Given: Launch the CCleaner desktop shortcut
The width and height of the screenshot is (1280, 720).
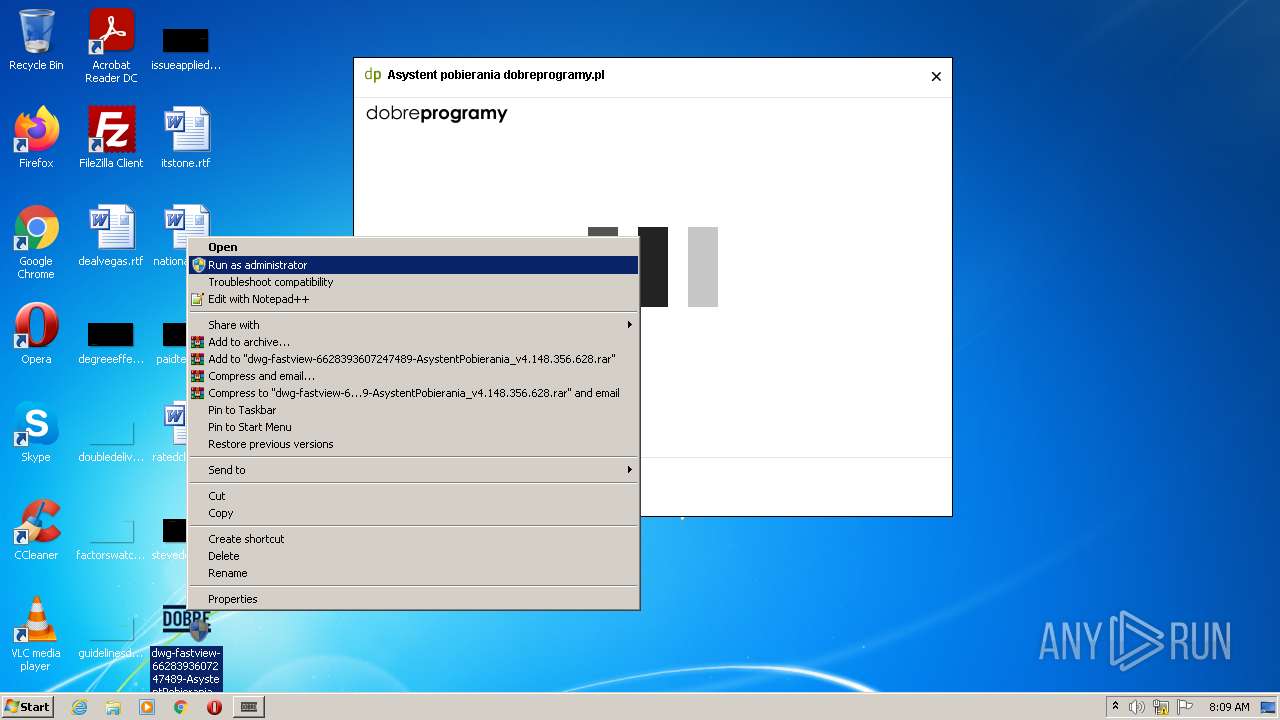Looking at the screenshot, I should 36,530.
